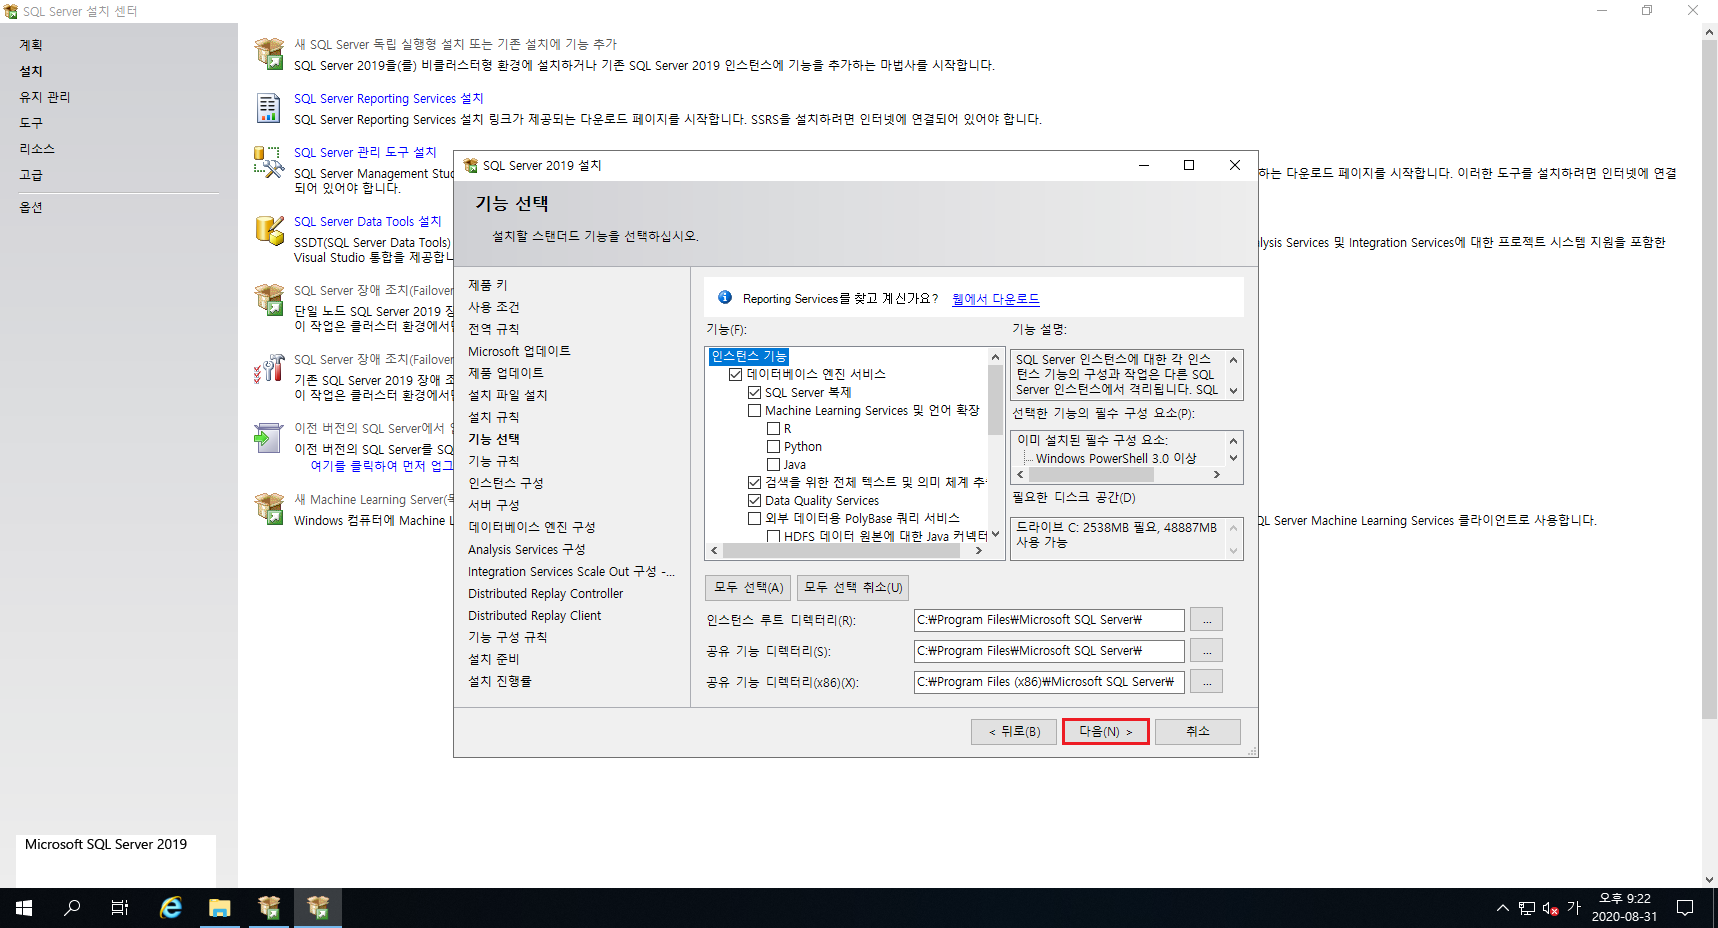Switch to first SQL Server setup taskbar icon
Viewport: 1718px width, 928px height.
[269, 908]
